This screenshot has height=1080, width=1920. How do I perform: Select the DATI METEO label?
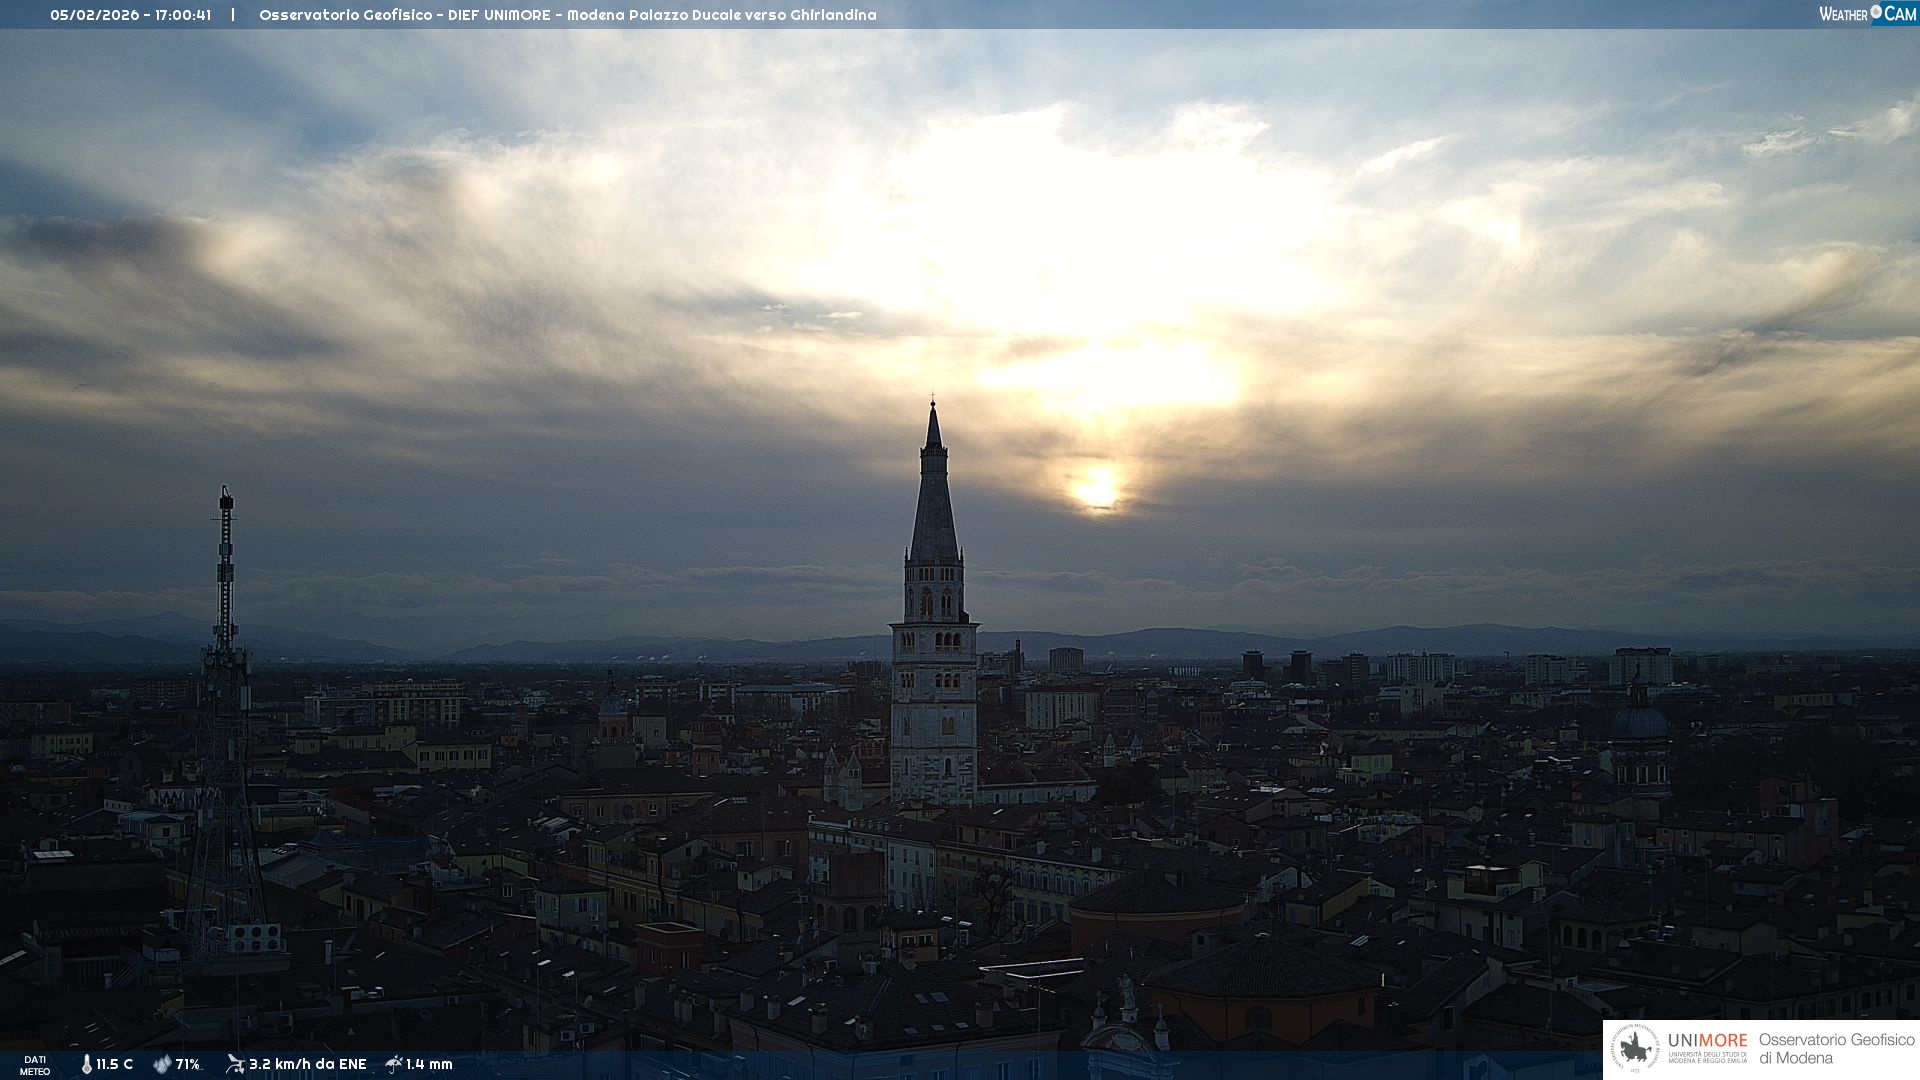[x=35, y=1065]
